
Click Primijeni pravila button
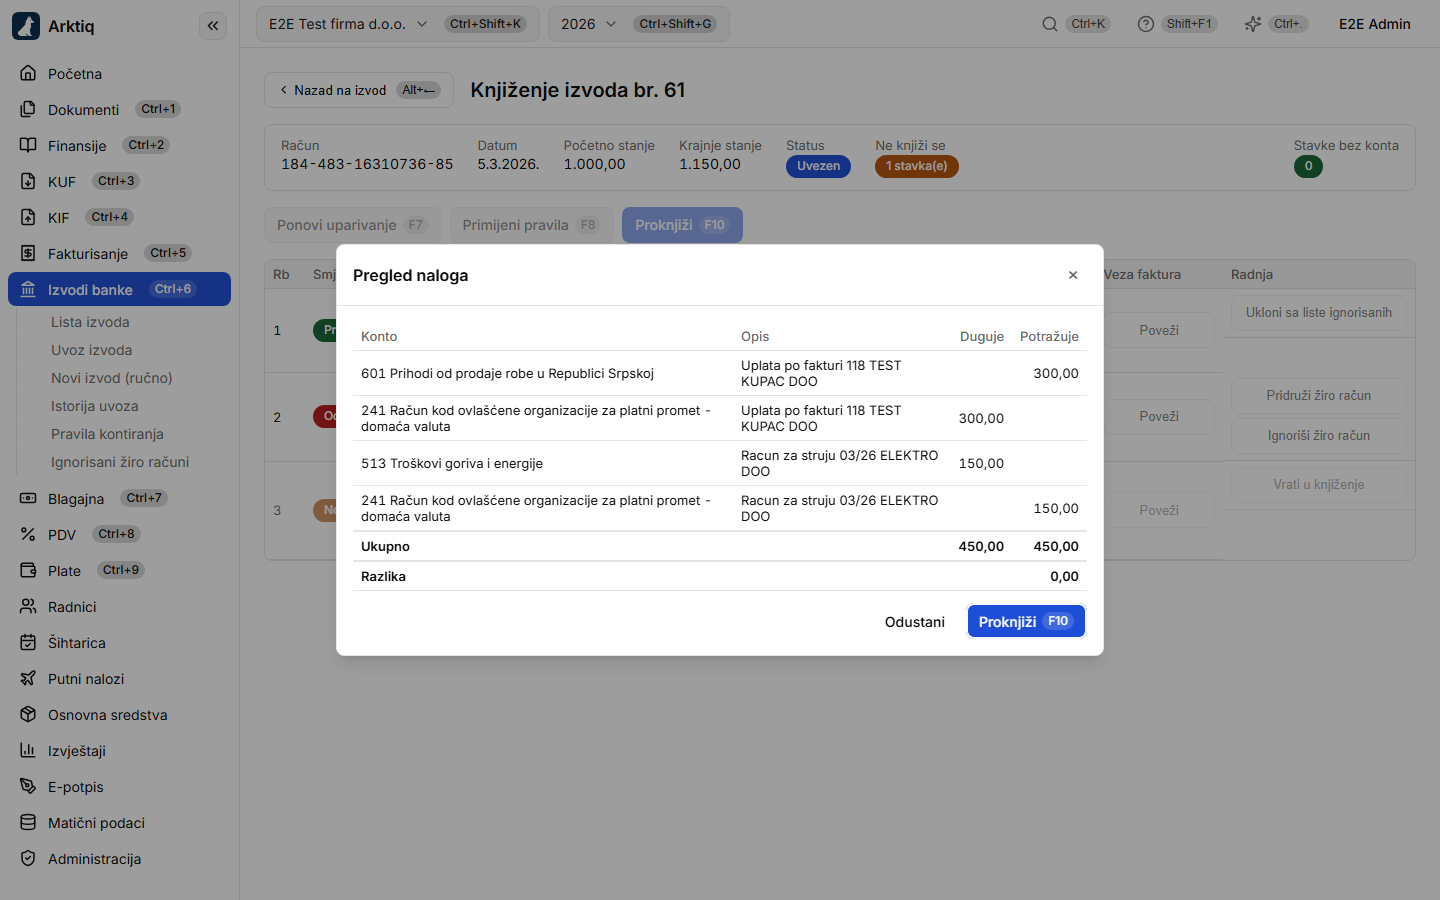click(532, 225)
